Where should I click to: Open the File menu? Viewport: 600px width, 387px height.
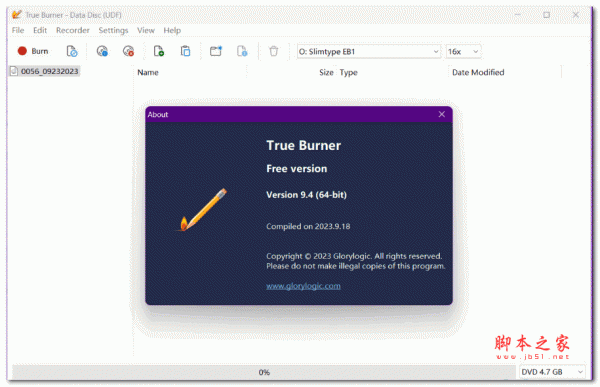tap(18, 30)
